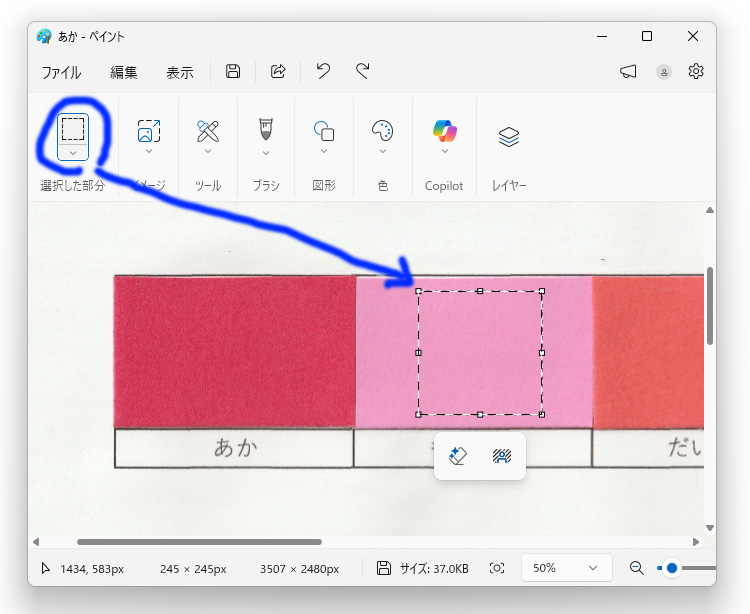Launch the Copilot icon
750x614 pixels.
click(444, 130)
